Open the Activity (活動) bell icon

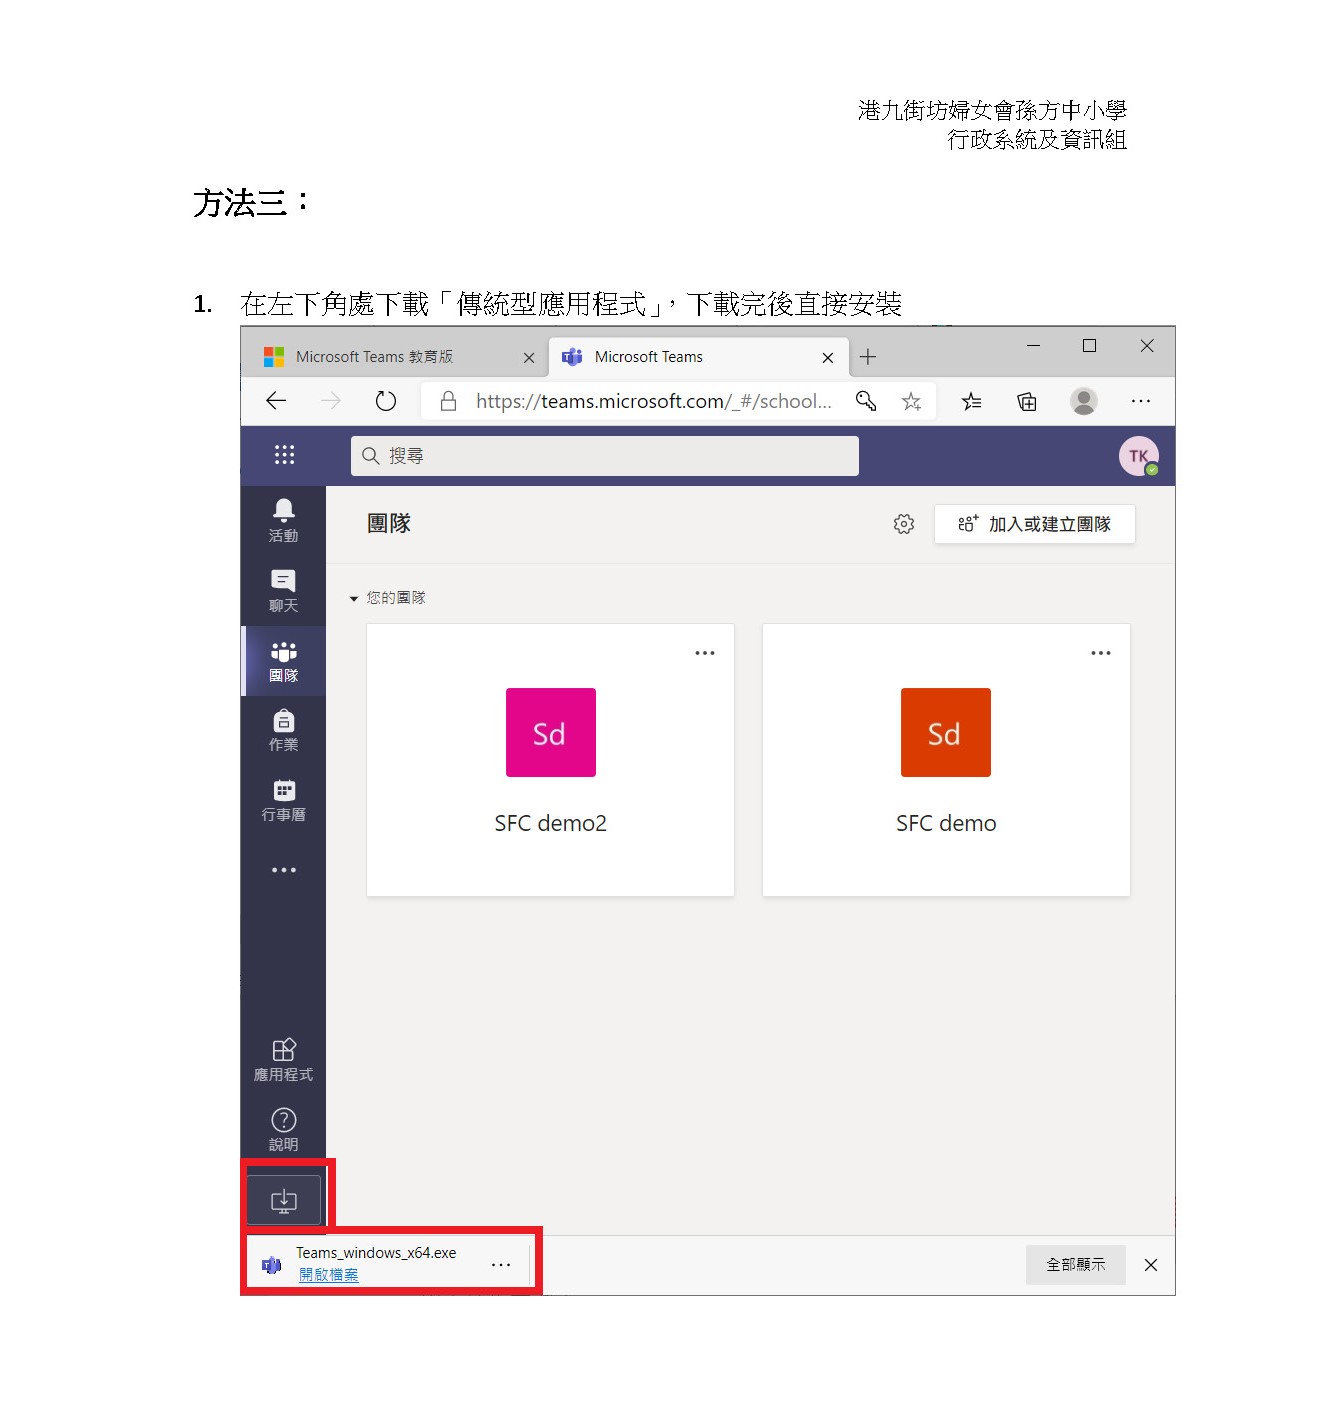pyautogui.click(x=284, y=521)
